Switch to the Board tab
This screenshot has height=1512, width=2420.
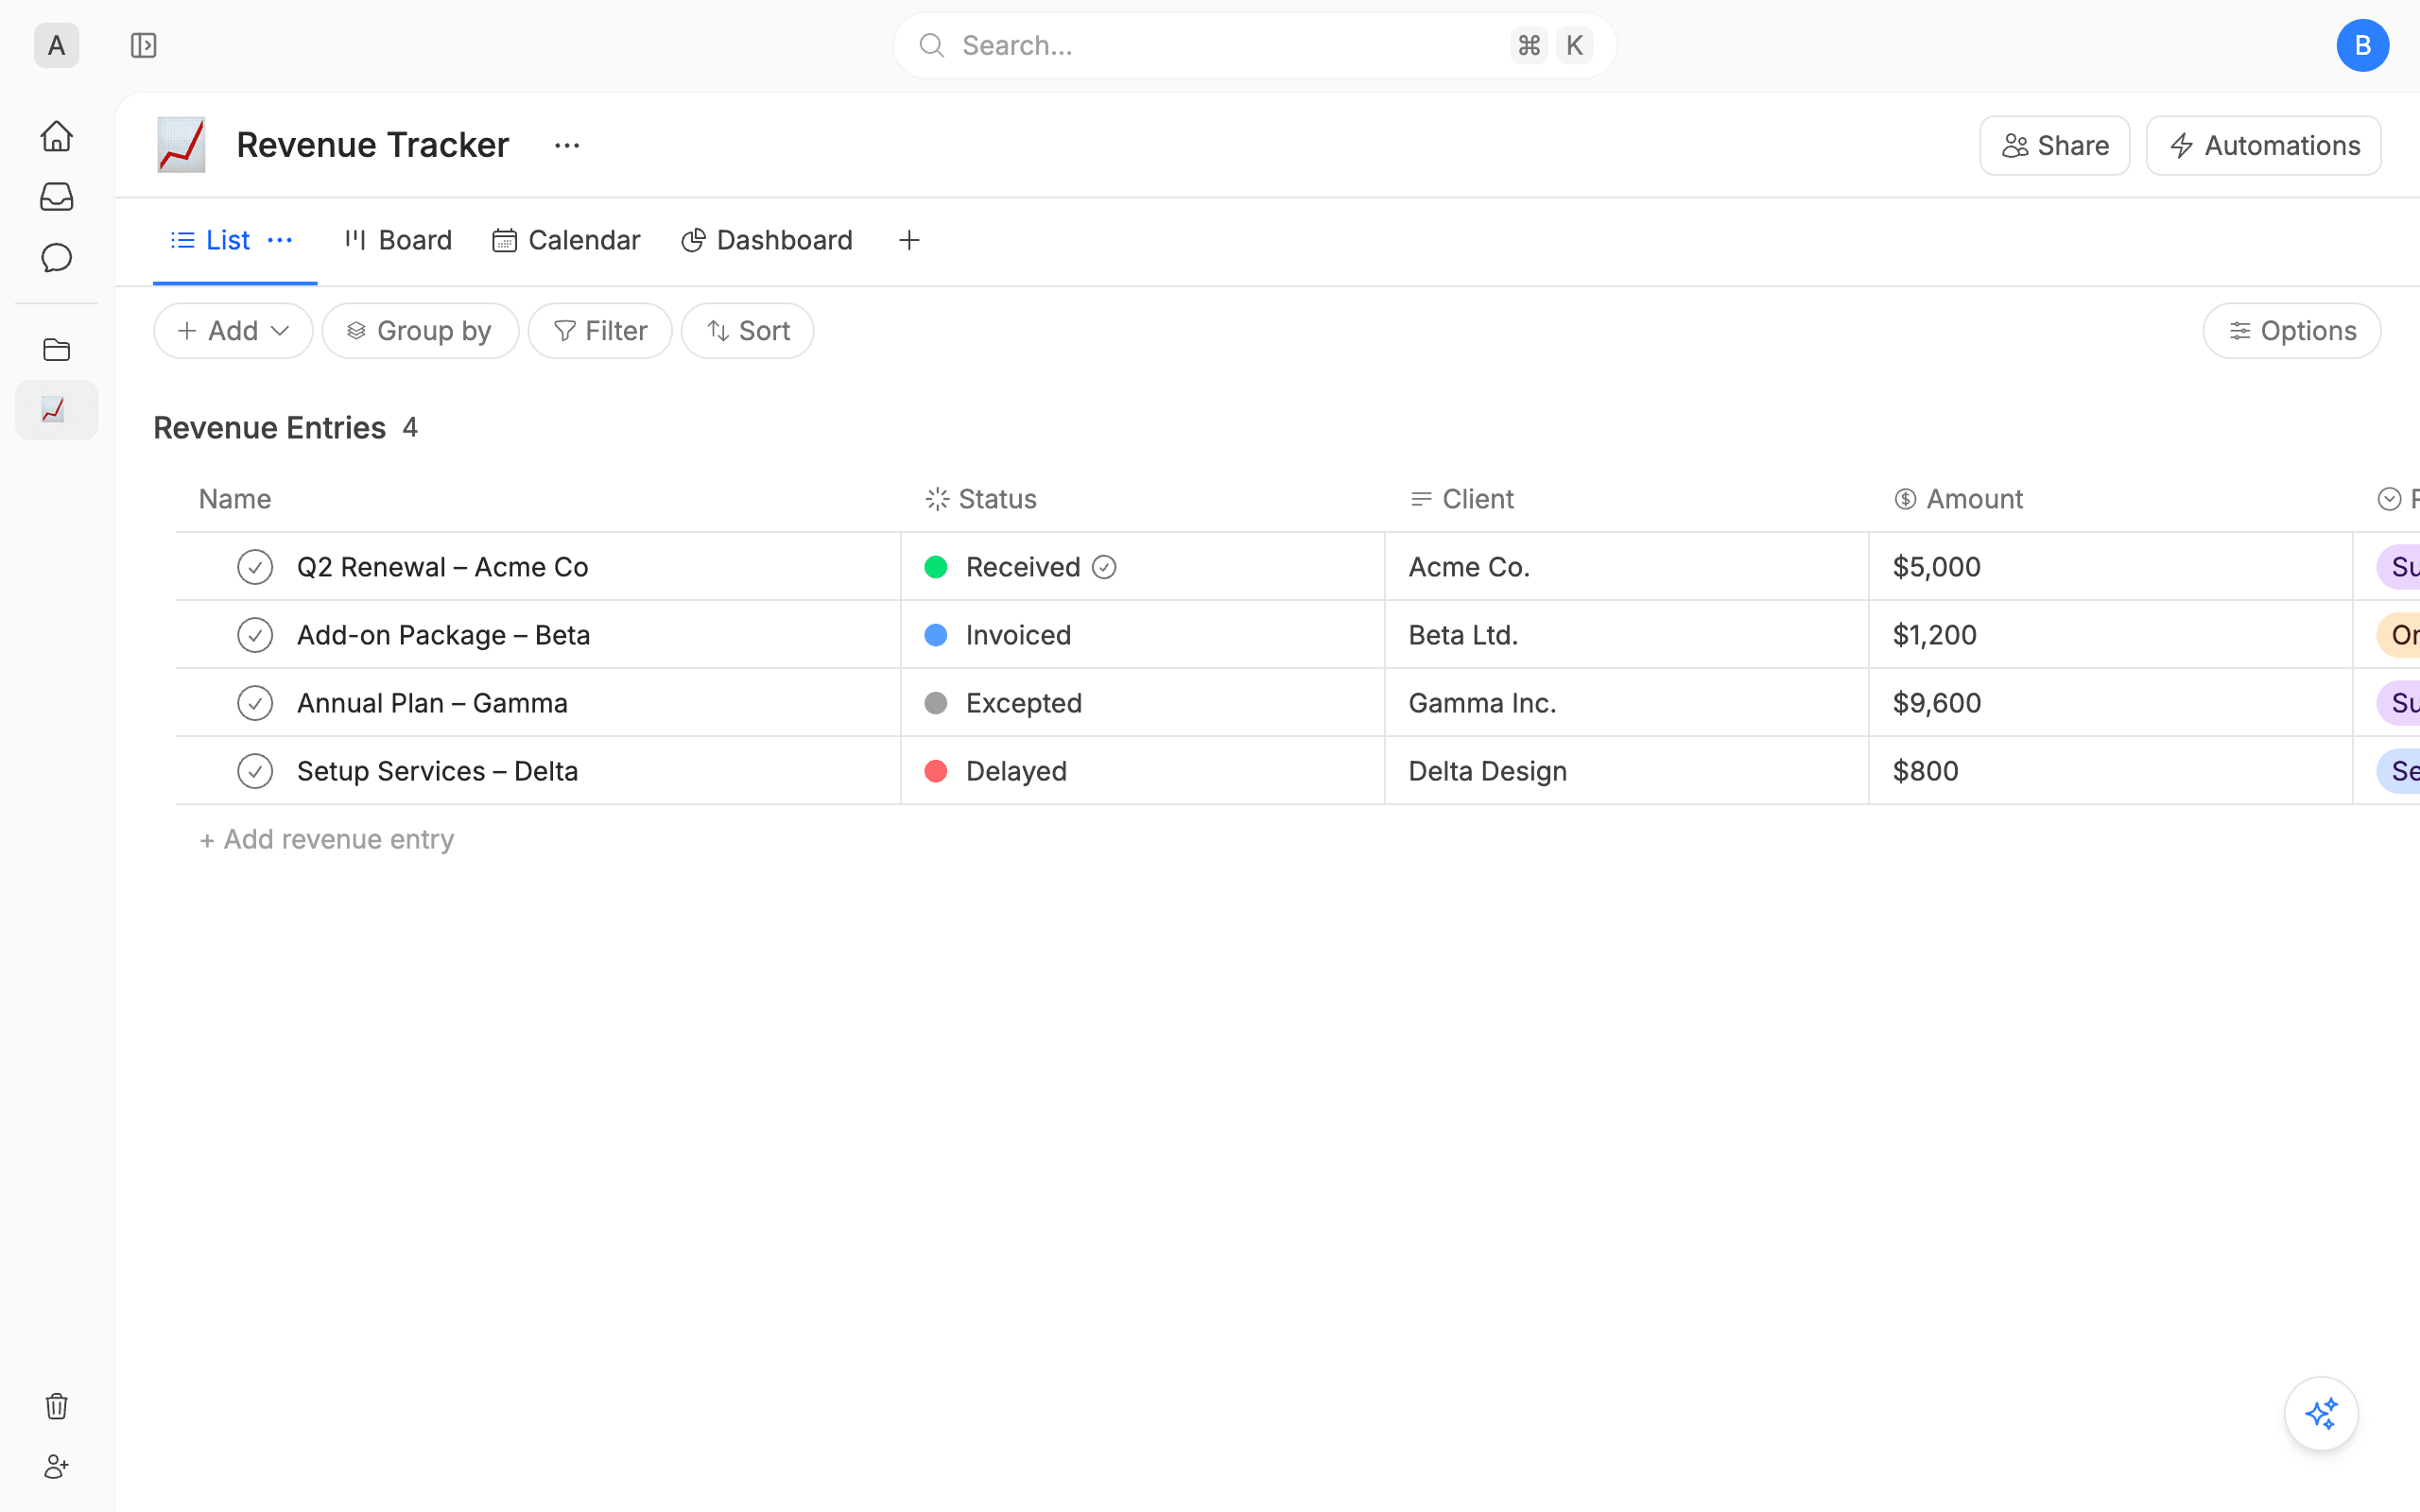398,240
